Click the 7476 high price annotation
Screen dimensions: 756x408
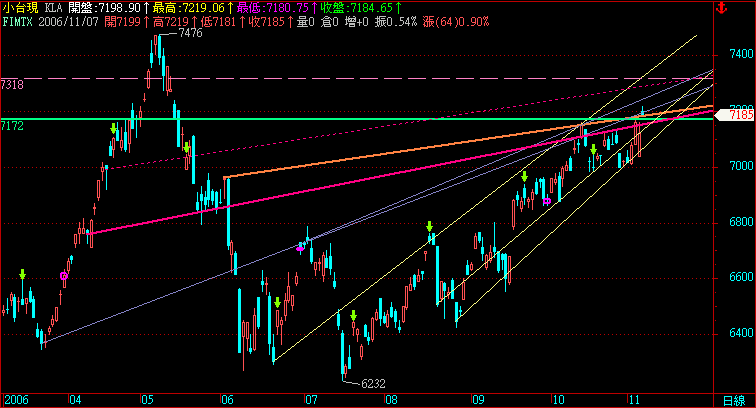190,34
